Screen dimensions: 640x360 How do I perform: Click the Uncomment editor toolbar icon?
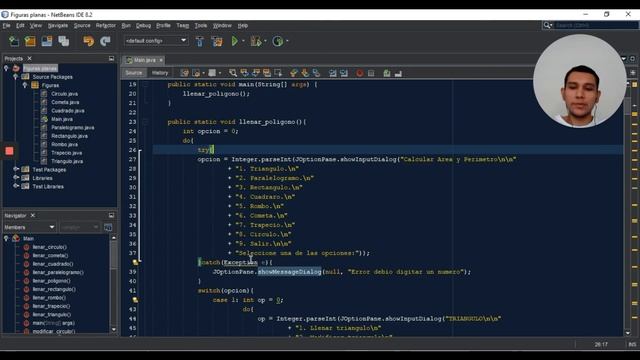(398, 73)
